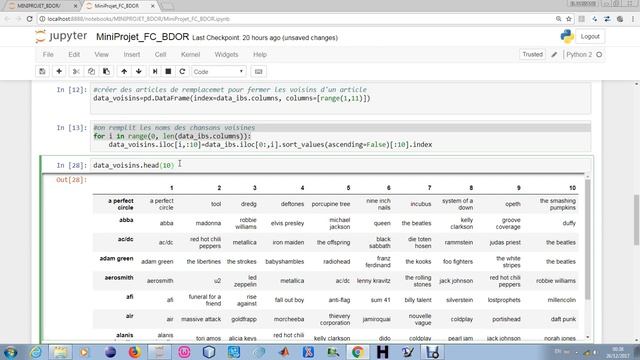Open Chrome menu three-dots icon
The width and height of the screenshot is (640, 360).
pyautogui.click(x=633, y=19)
